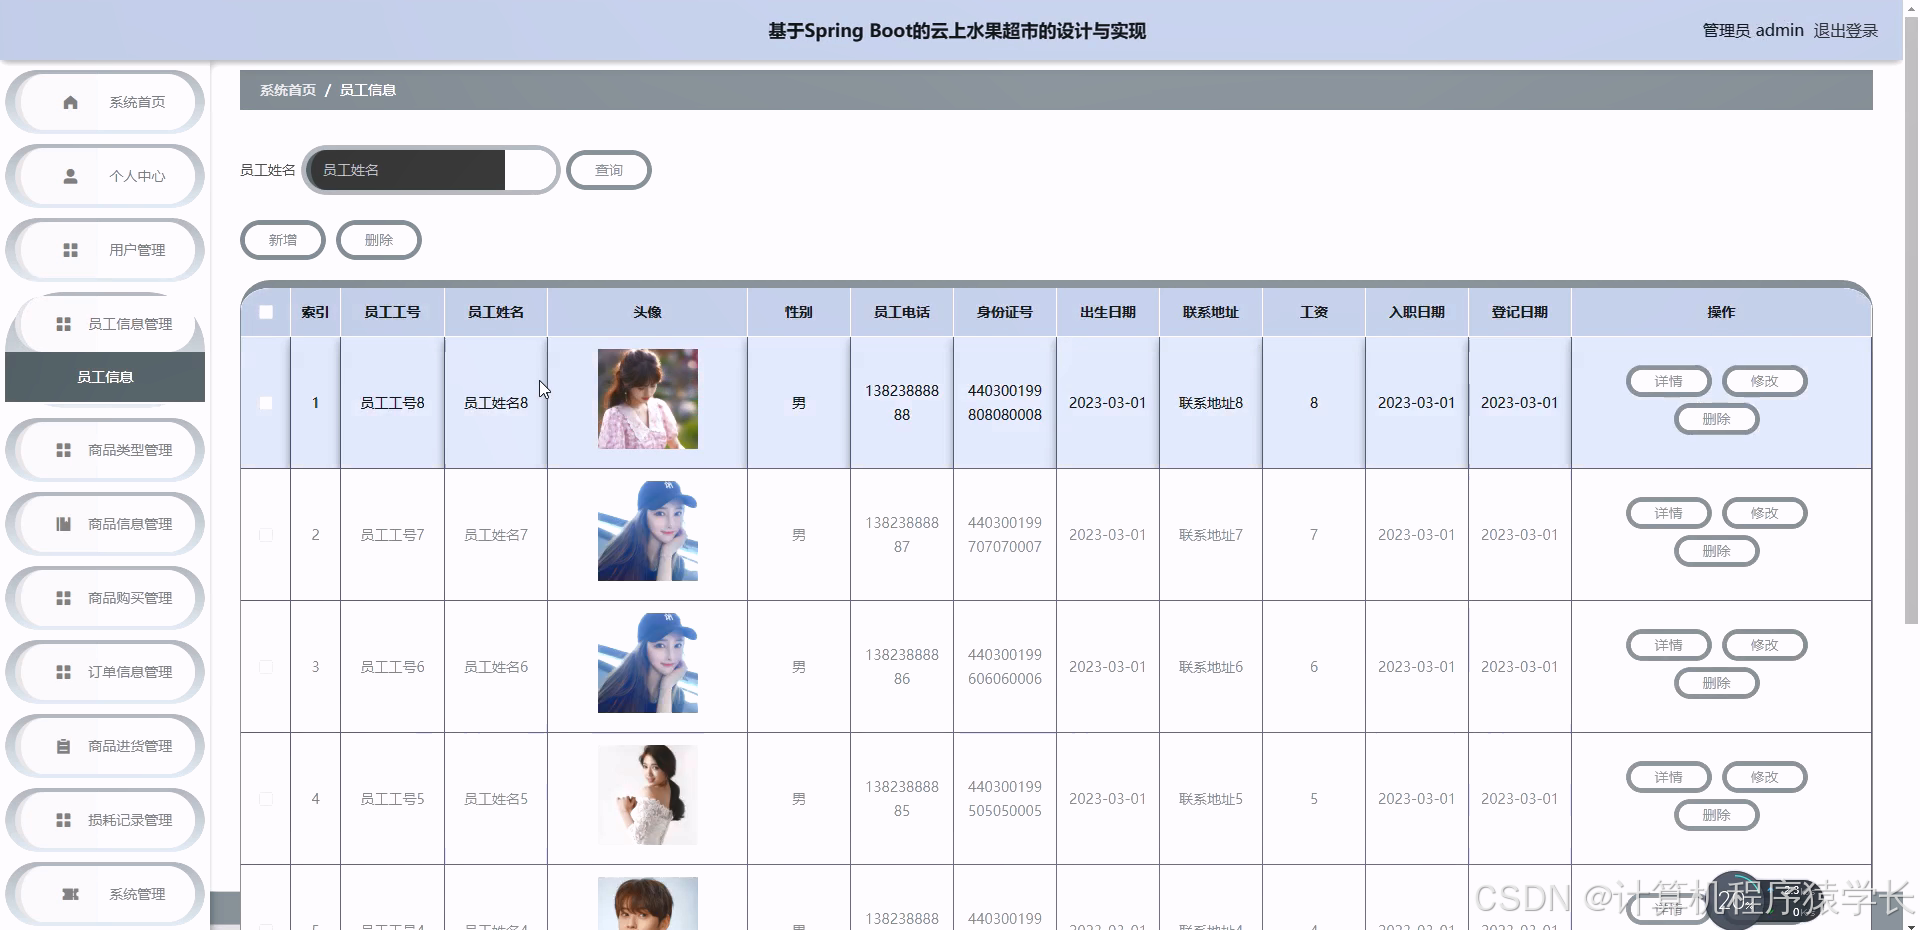Expand 订单信息管理 sidebar menu
This screenshot has width=1920, height=930.
point(105,672)
